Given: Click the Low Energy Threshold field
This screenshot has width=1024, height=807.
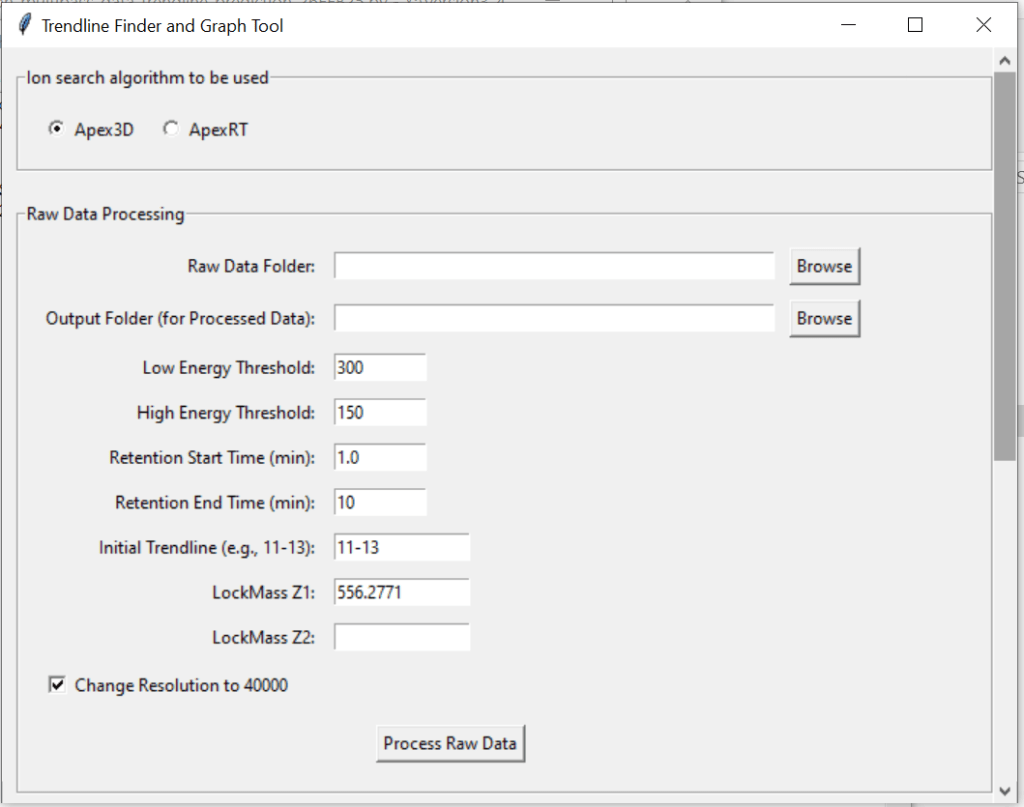Looking at the screenshot, I should coord(380,367).
